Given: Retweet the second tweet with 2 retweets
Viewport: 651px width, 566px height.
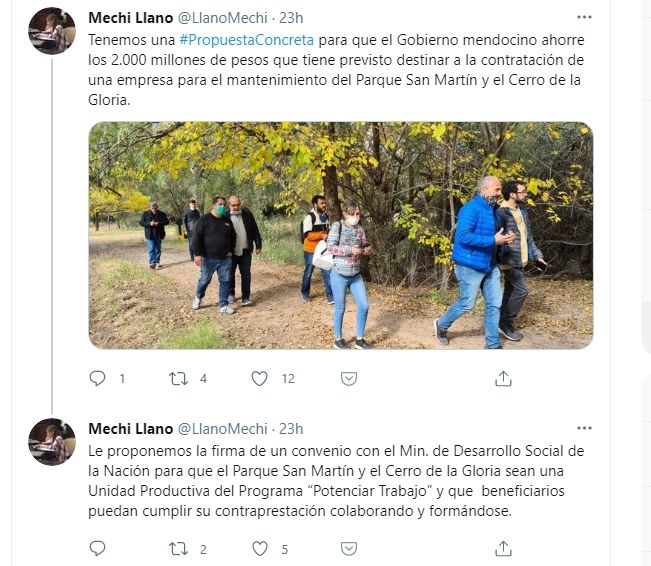Looking at the screenshot, I should (179, 549).
